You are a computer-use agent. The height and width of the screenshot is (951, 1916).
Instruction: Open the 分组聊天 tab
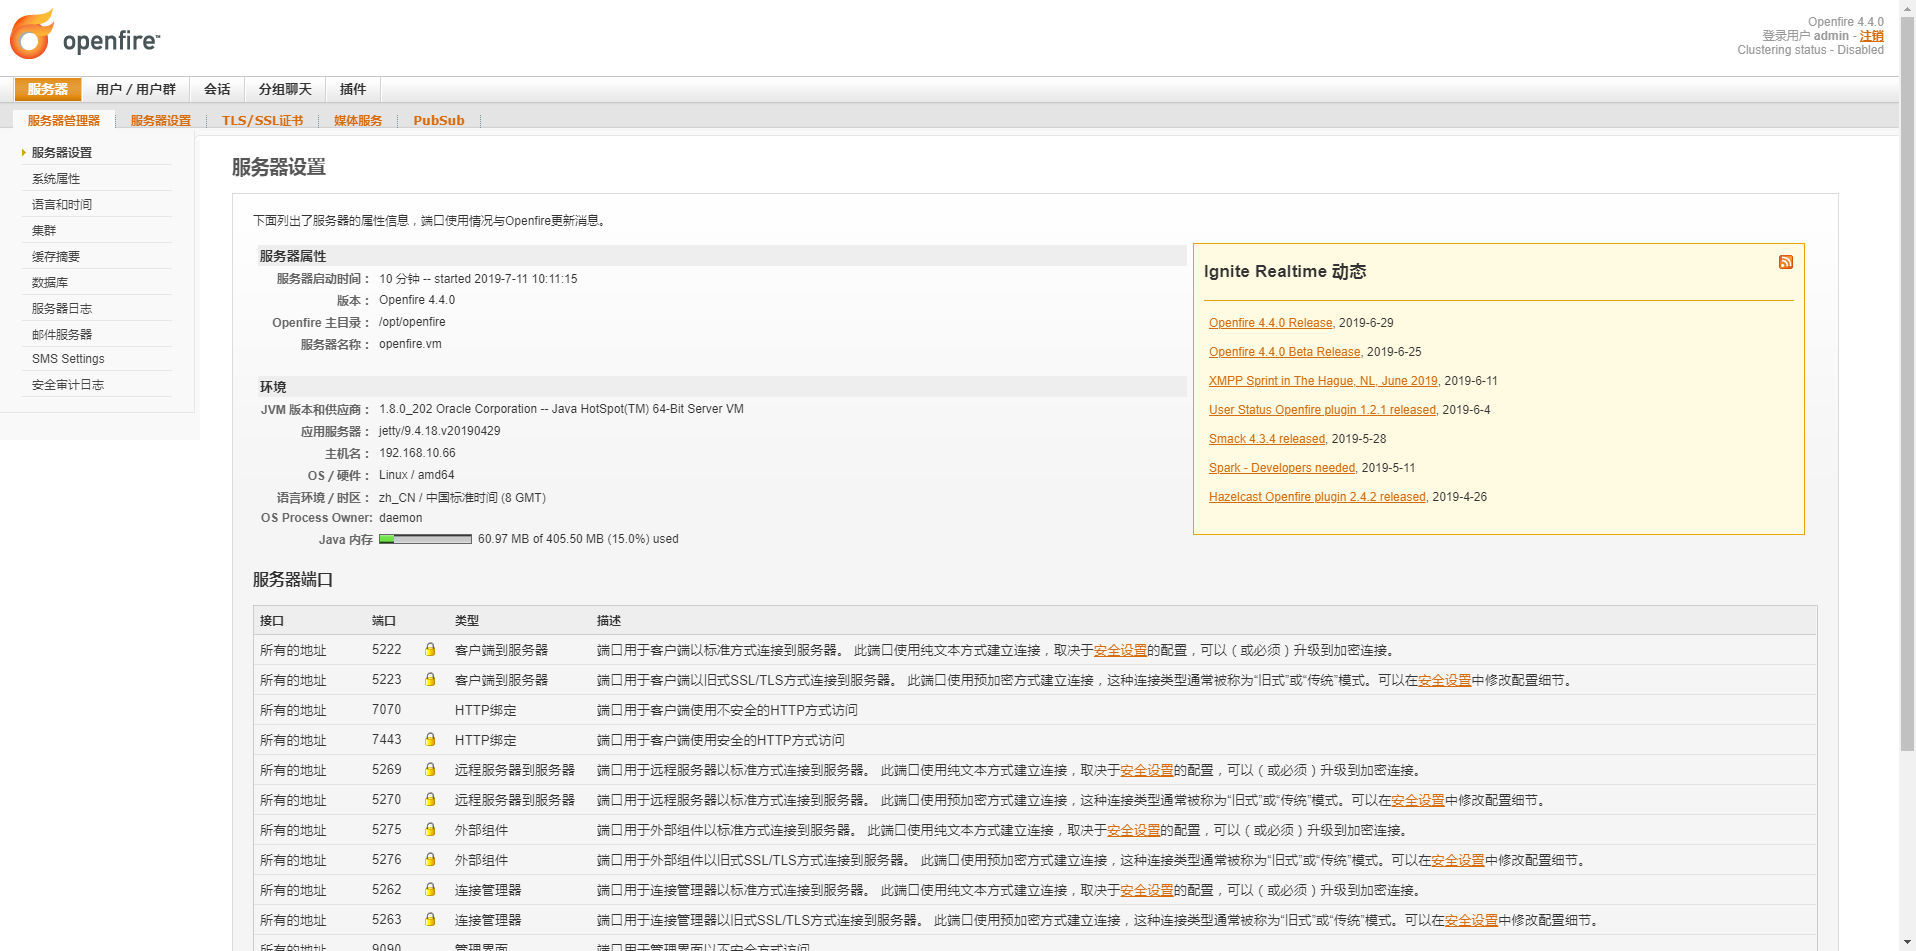point(285,89)
